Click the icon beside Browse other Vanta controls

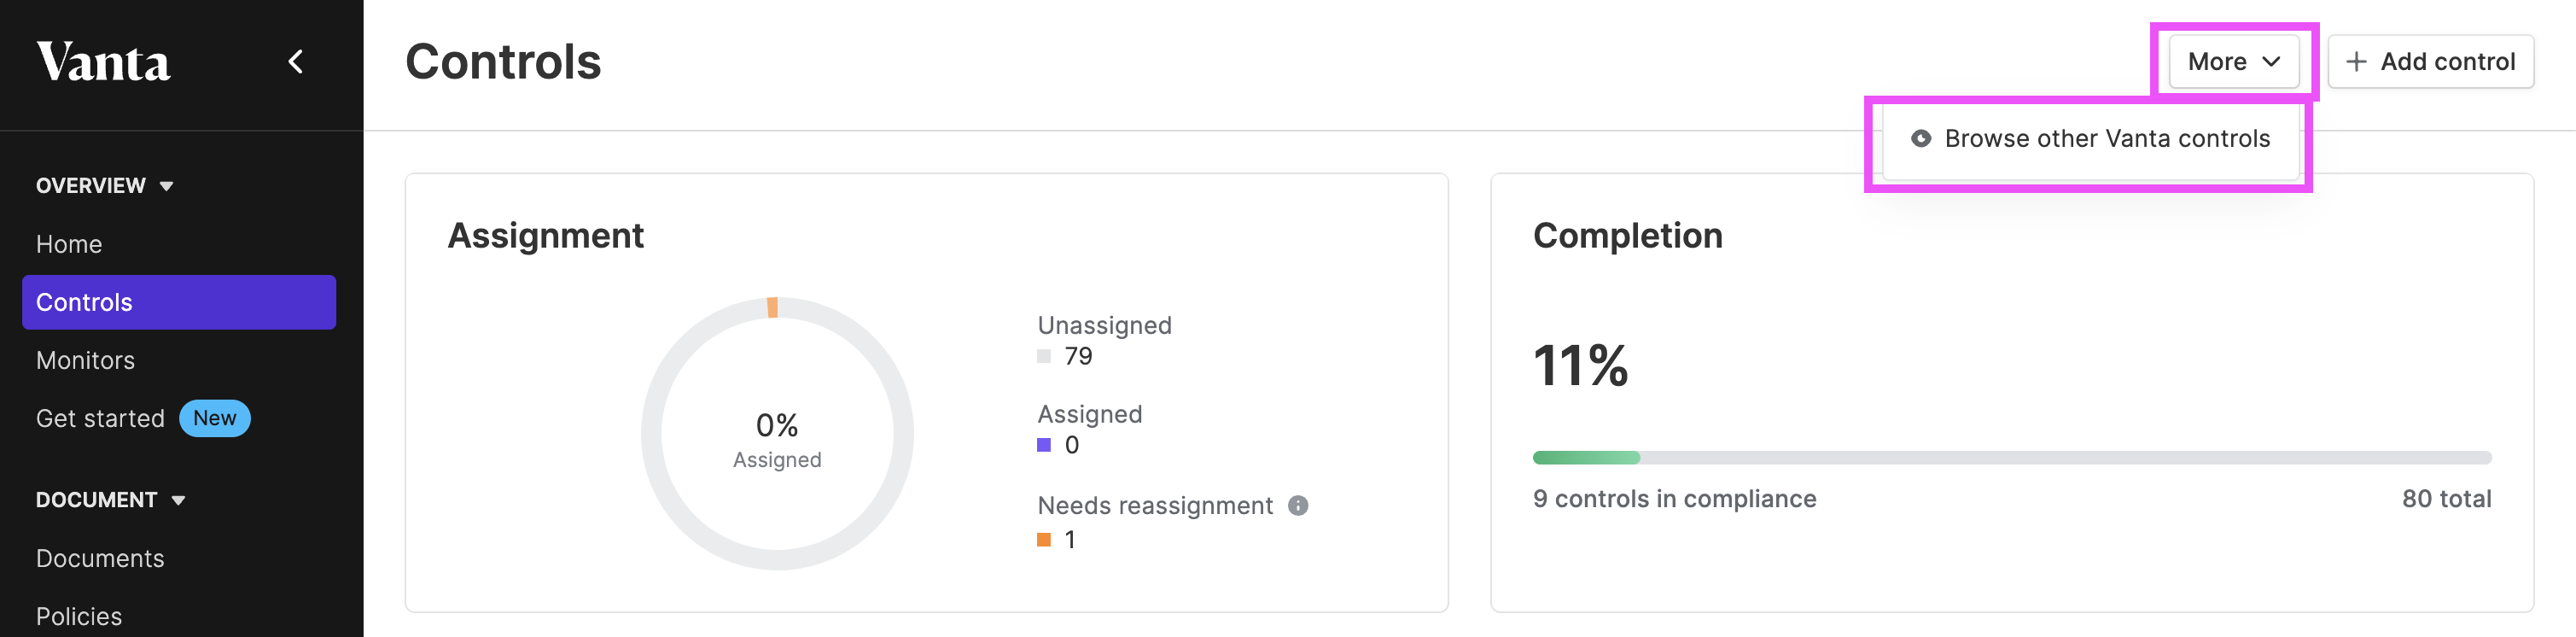click(1921, 139)
